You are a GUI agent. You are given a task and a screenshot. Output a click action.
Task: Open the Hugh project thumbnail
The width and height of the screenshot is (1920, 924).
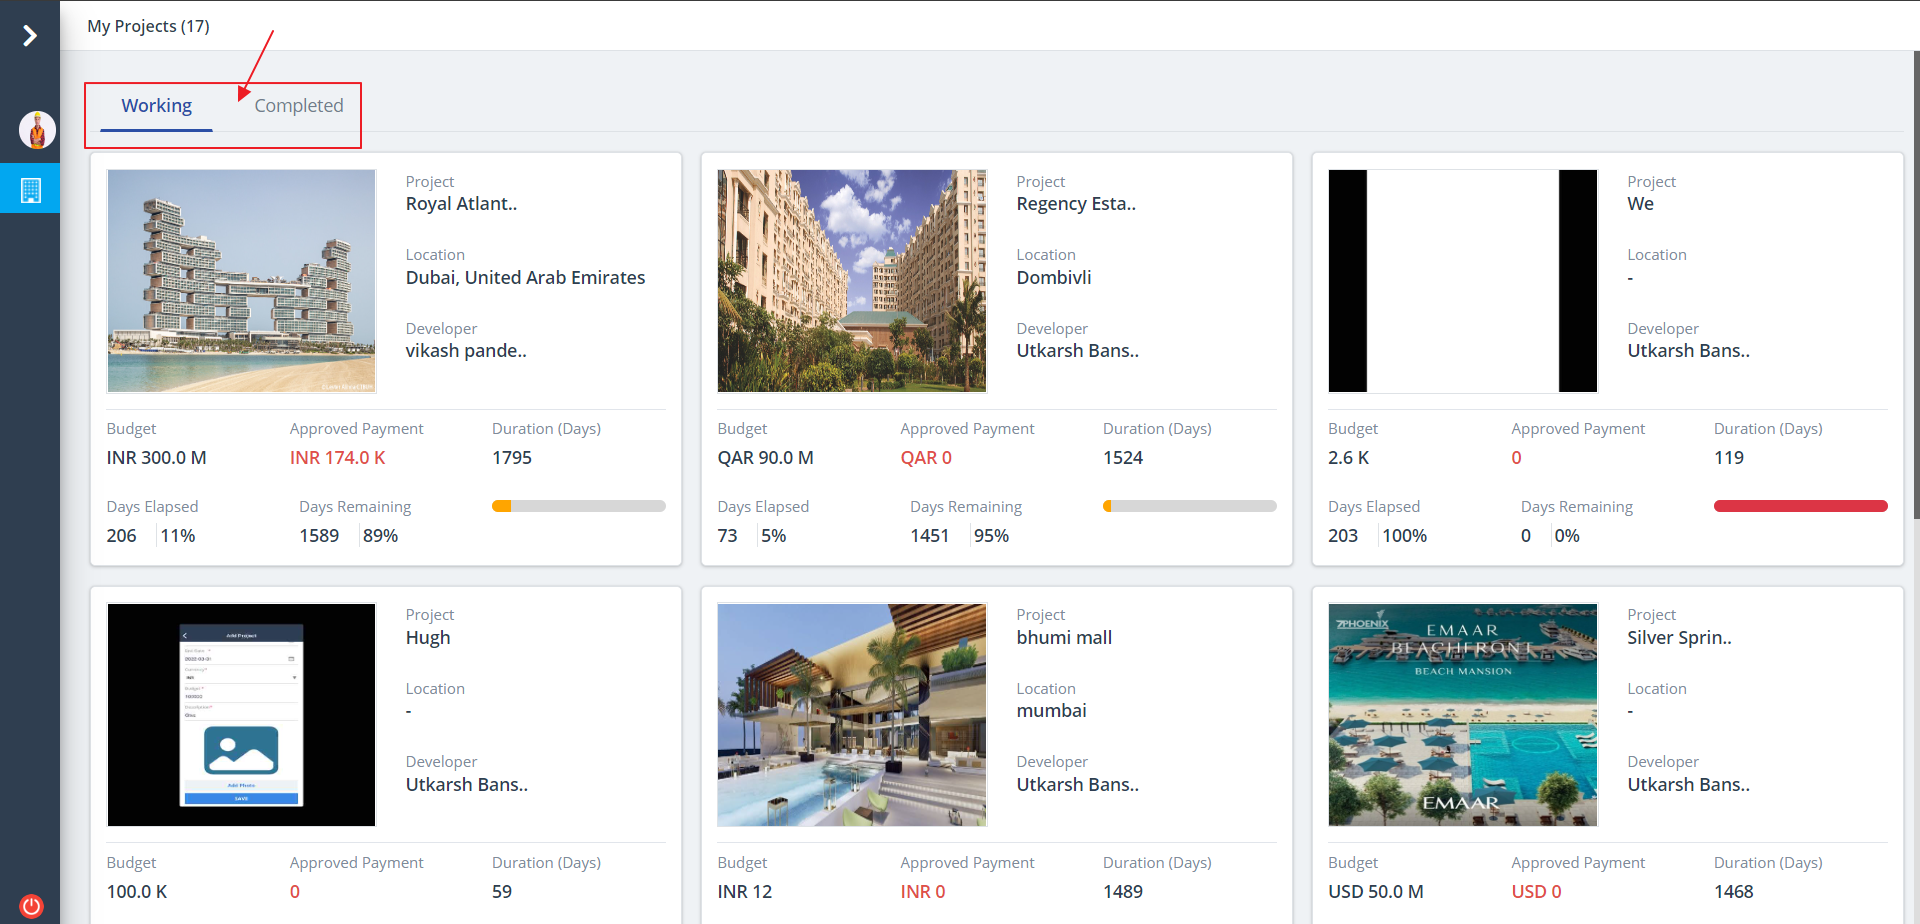[241, 714]
